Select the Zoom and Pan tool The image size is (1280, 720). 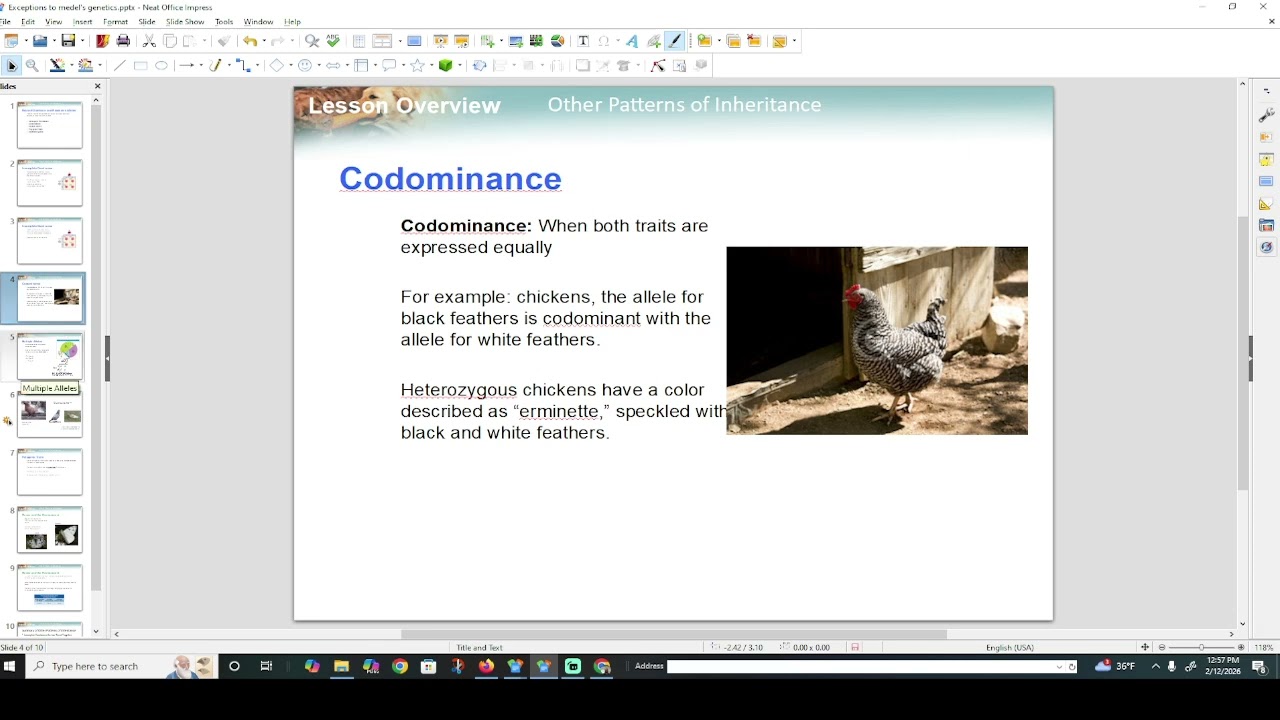[32, 66]
